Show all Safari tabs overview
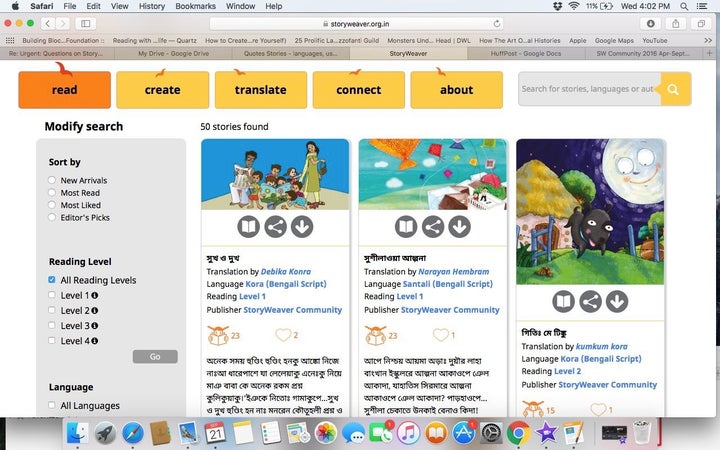This screenshot has width=720, height=450. point(701,23)
